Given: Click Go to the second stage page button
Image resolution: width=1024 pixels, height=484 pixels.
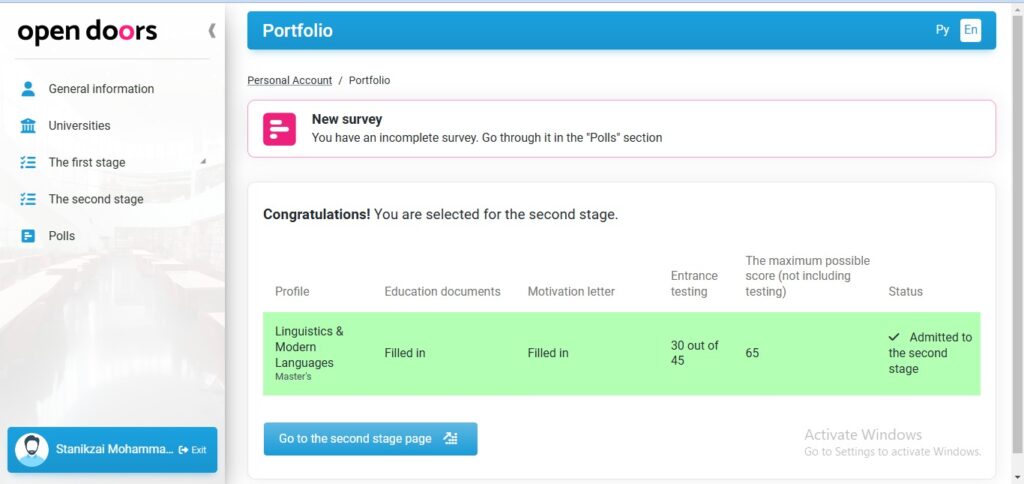Looking at the screenshot, I should [370, 439].
